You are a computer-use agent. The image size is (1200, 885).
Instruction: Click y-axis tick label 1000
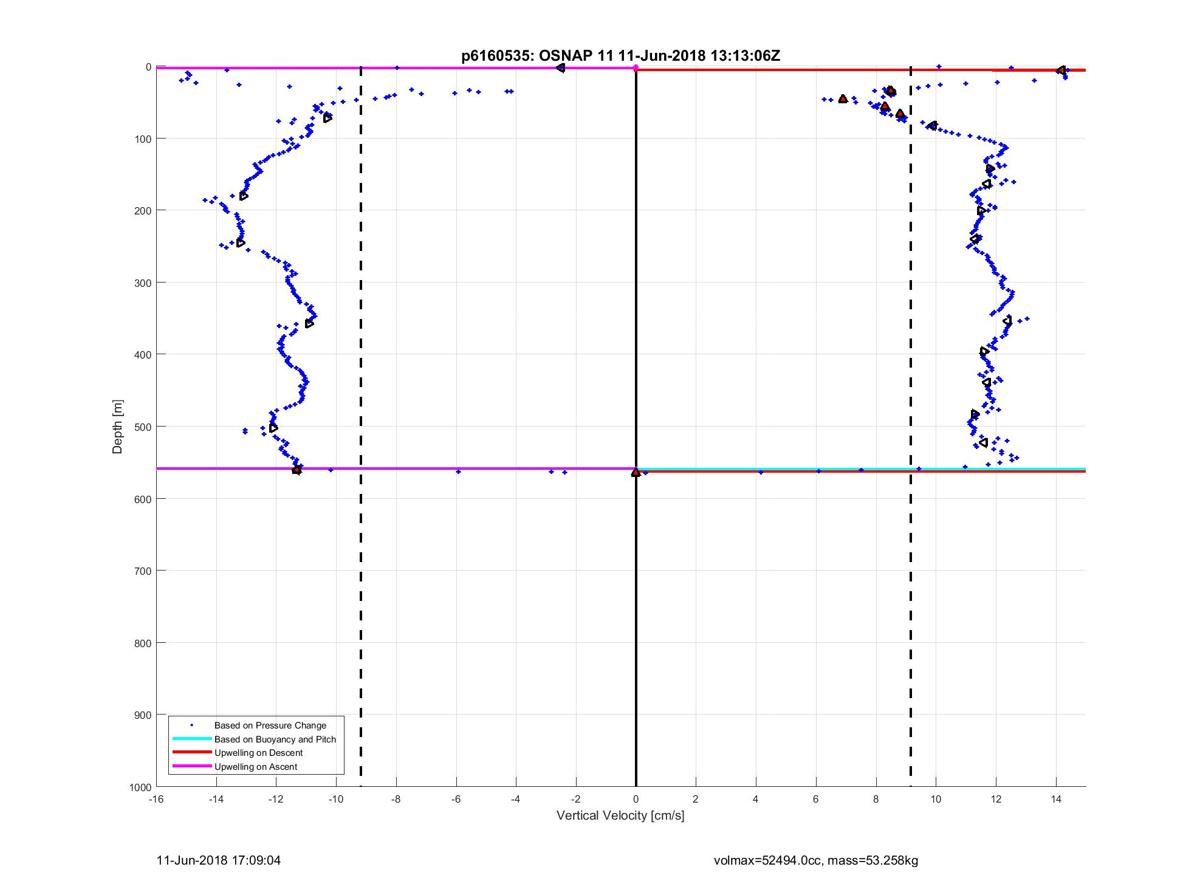click(138, 787)
